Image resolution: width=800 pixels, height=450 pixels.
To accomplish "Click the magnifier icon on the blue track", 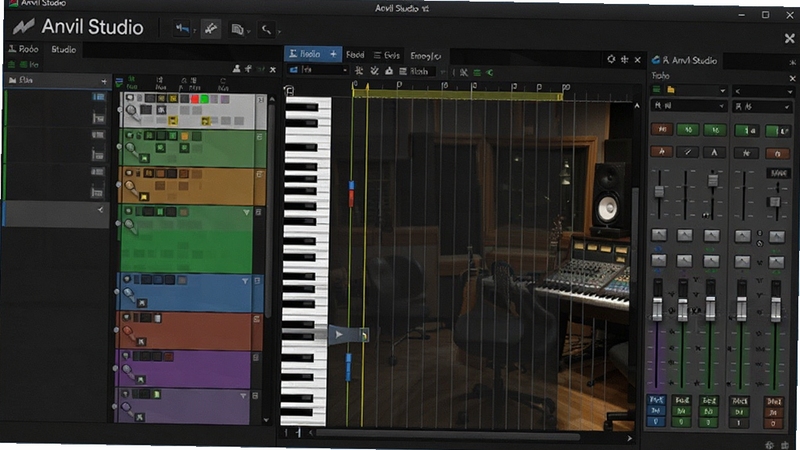I will (x=129, y=295).
